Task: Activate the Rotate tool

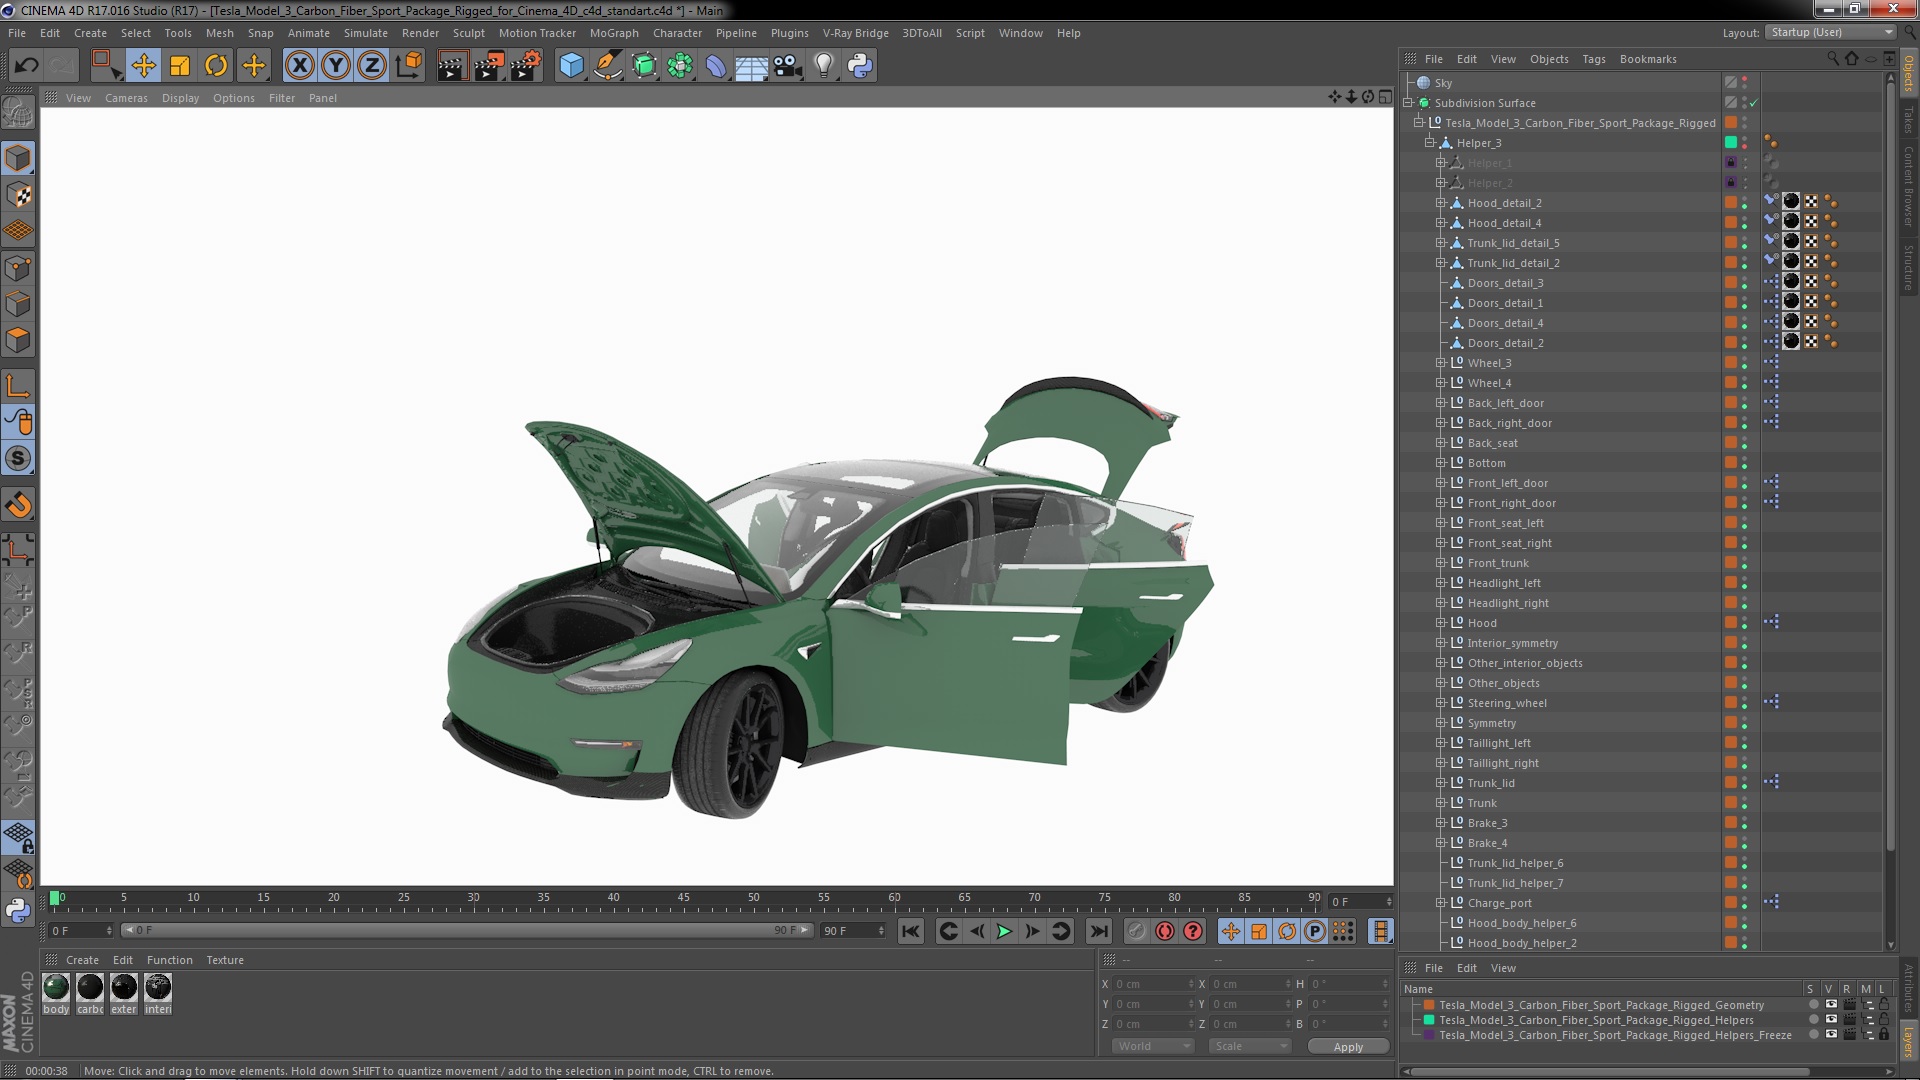Action: pos(216,66)
